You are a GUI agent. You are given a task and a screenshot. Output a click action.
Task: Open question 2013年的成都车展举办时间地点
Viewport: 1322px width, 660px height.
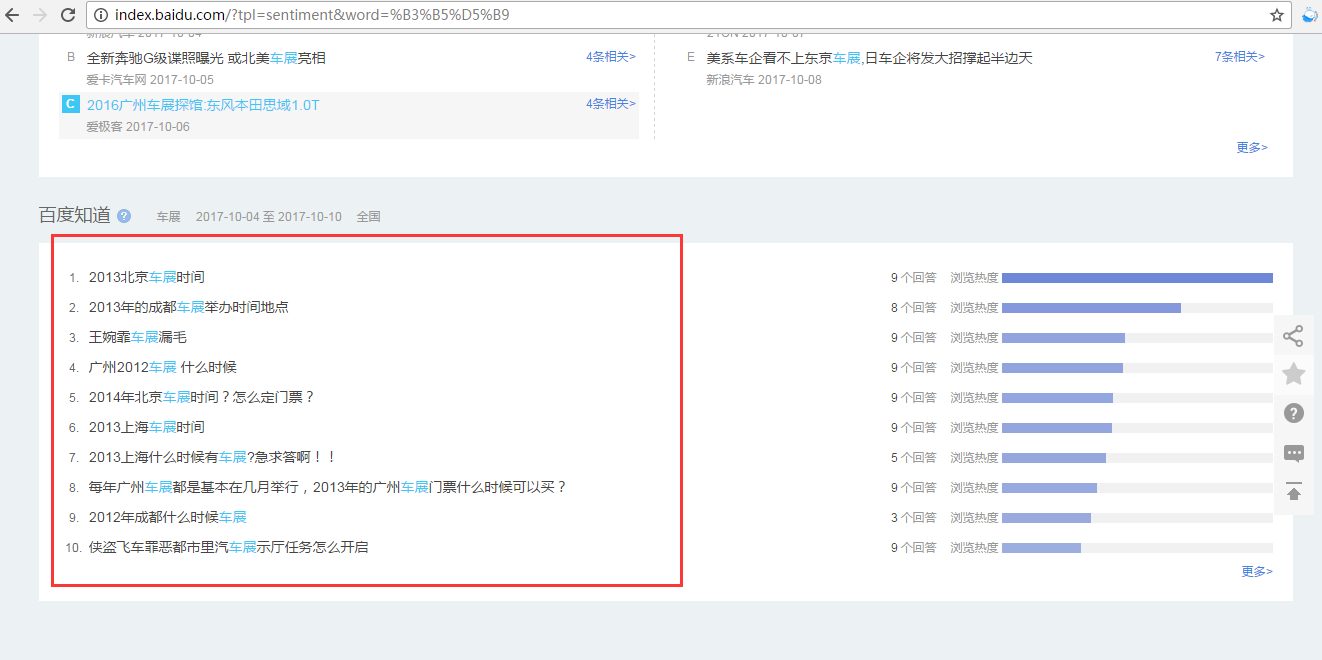click(x=189, y=307)
